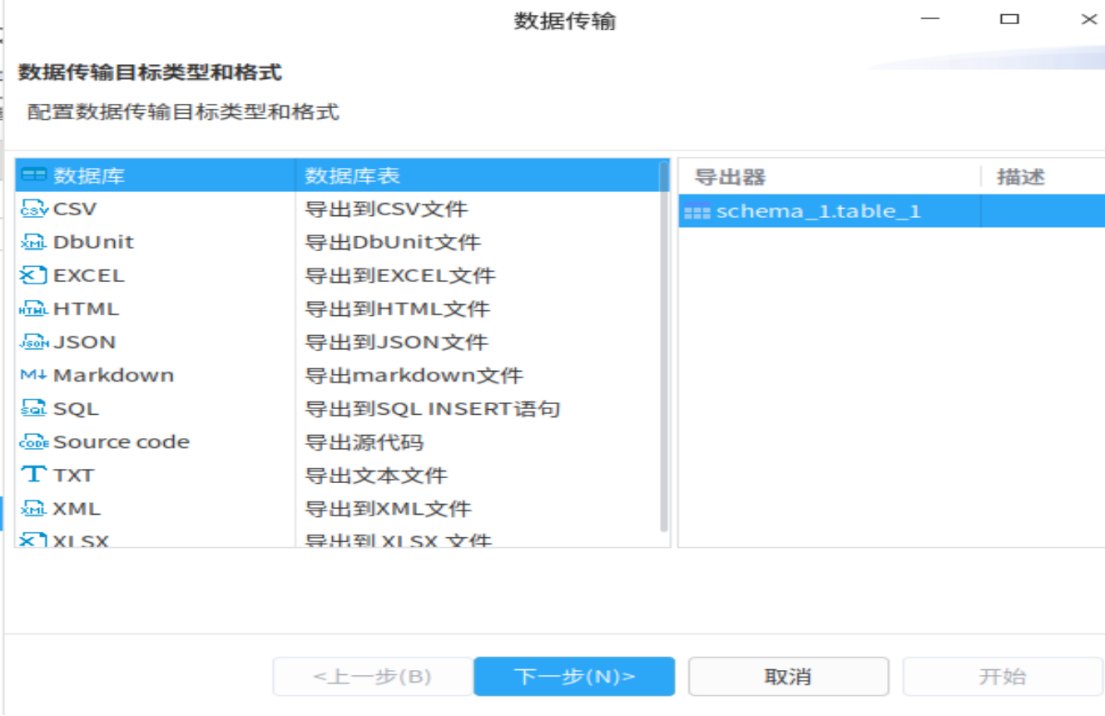This screenshot has width=1105, height=716.
Task: Click the JSON format icon
Action: tap(34, 342)
